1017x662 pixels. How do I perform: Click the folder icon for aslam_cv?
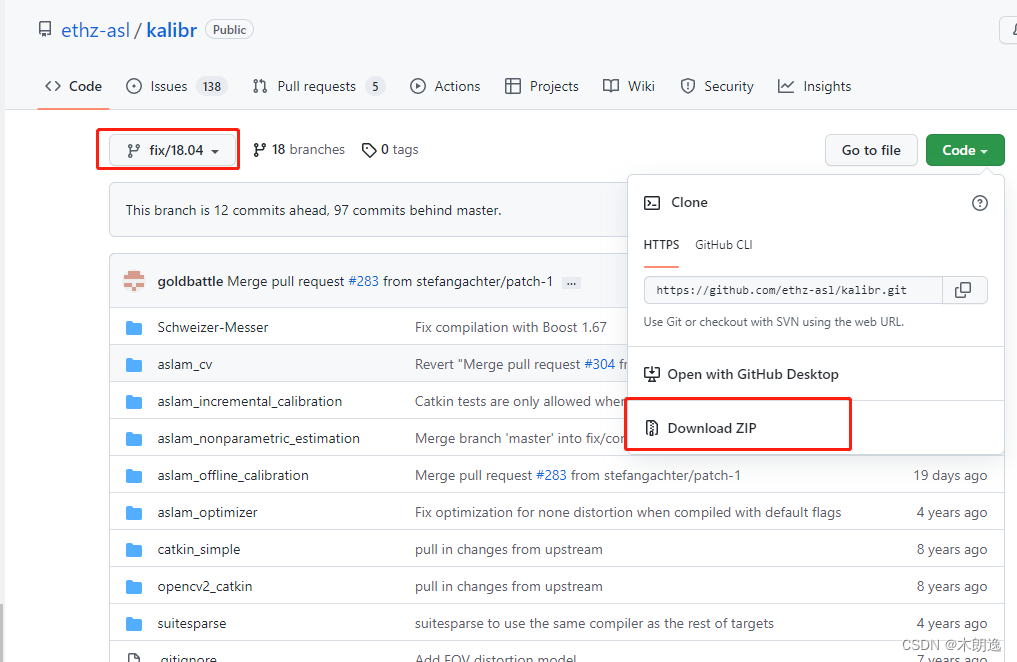[x=134, y=364]
